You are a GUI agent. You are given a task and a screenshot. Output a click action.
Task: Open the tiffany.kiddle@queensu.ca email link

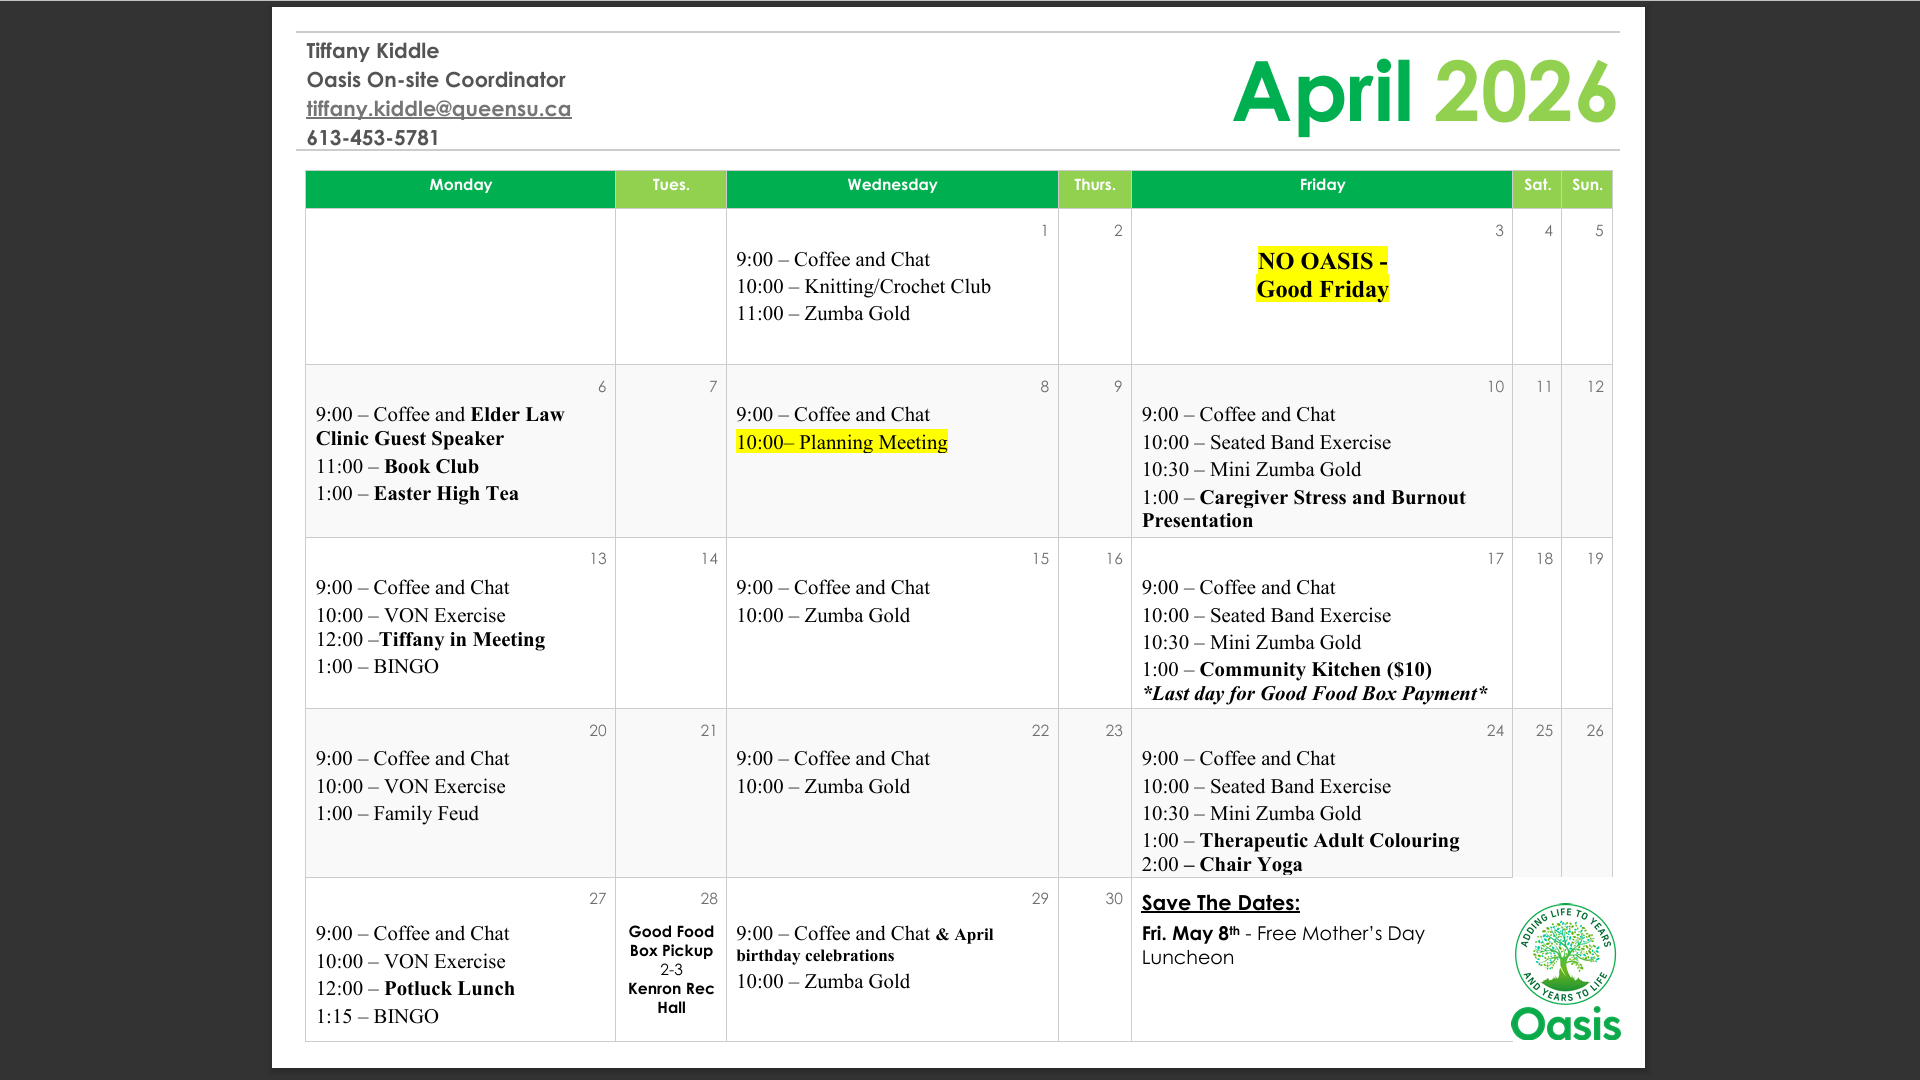tap(438, 109)
